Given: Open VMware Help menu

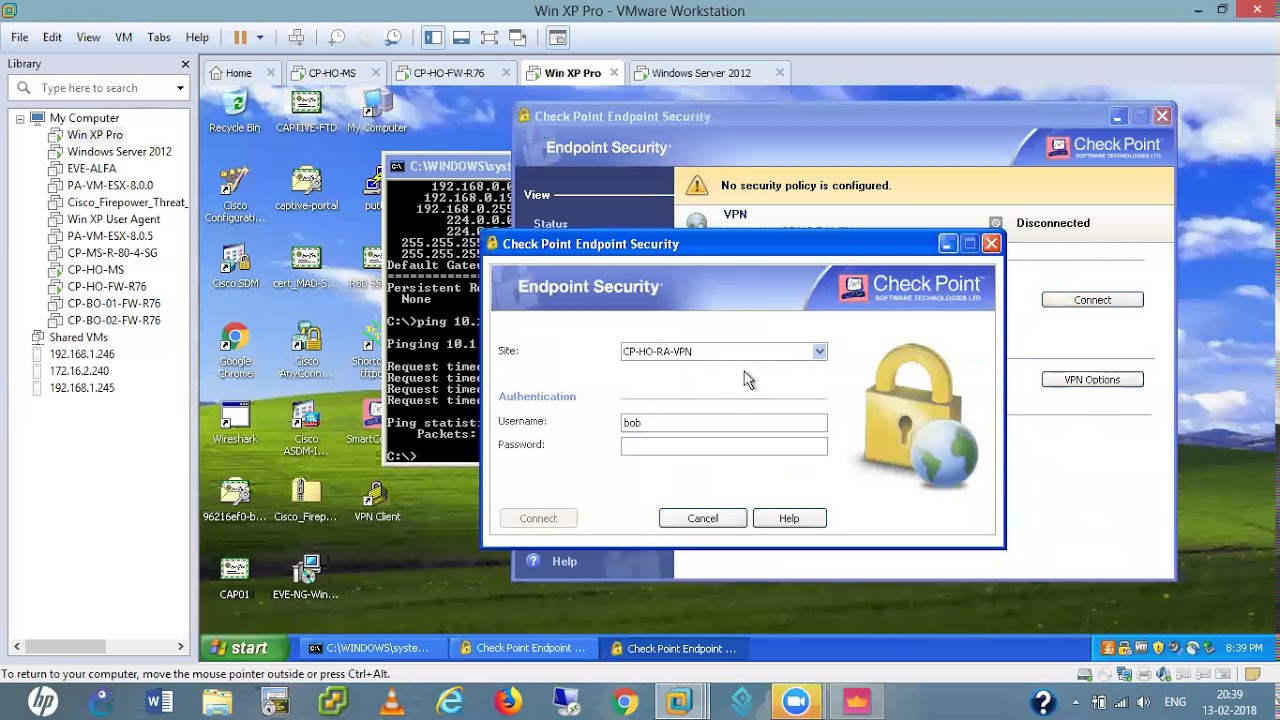Looking at the screenshot, I should click(197, 38).
